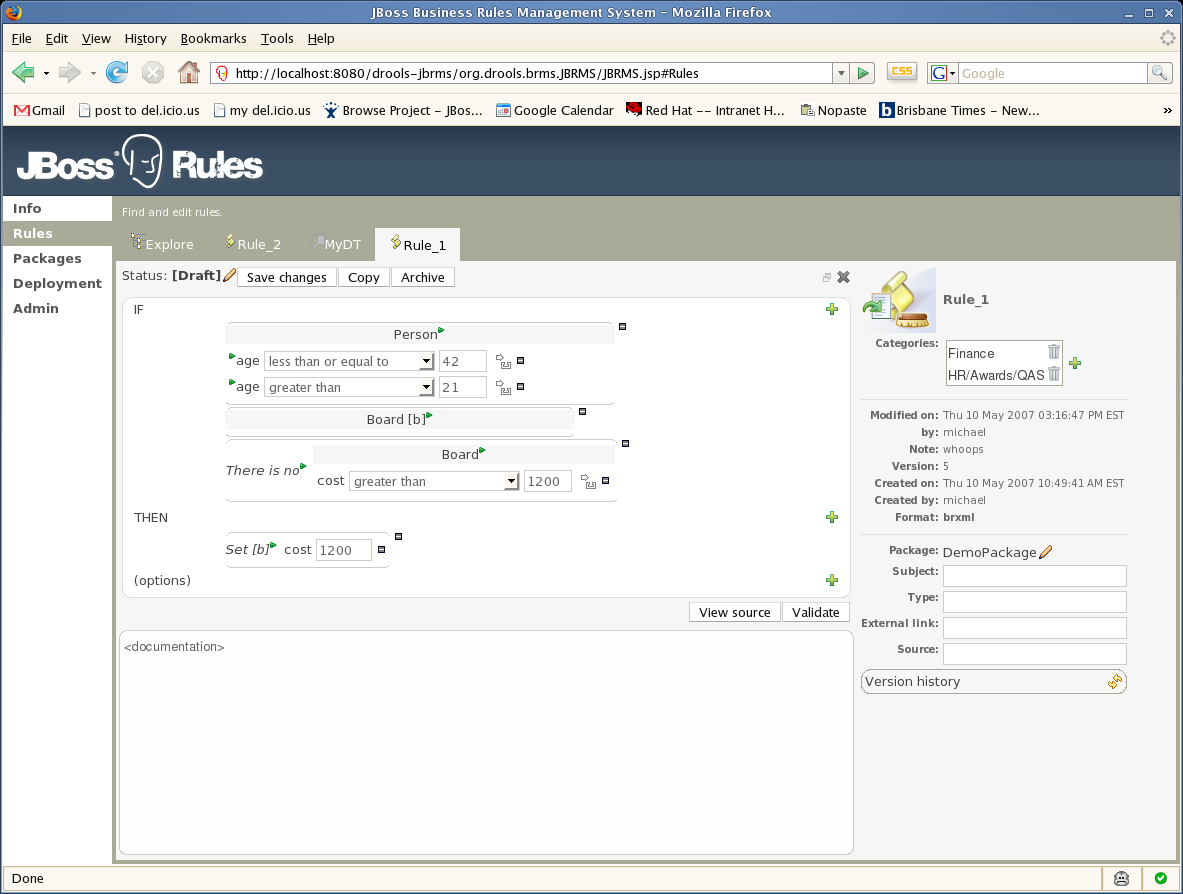Click the connective icon next to age 42

click(x=503, y=362)
